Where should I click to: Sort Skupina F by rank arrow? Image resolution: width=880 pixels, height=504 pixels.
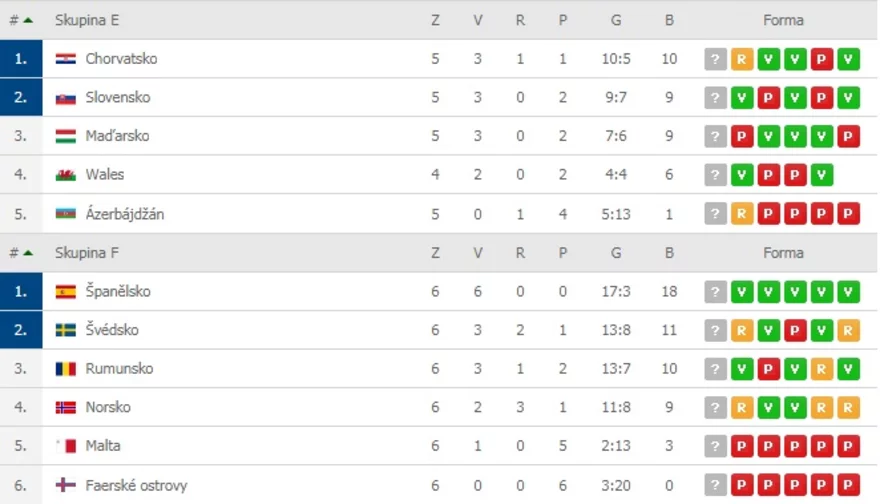(x=28, y=253)
